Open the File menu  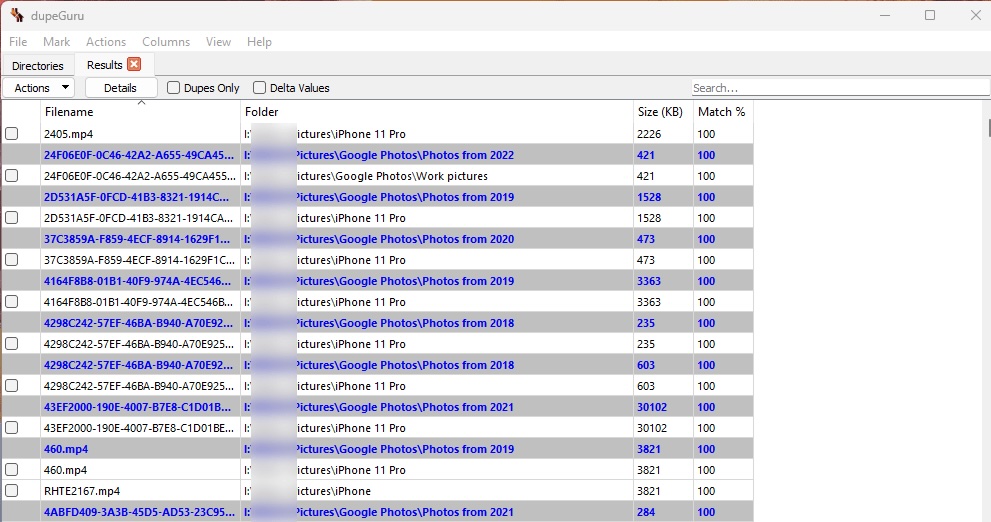tap(18, 42)
